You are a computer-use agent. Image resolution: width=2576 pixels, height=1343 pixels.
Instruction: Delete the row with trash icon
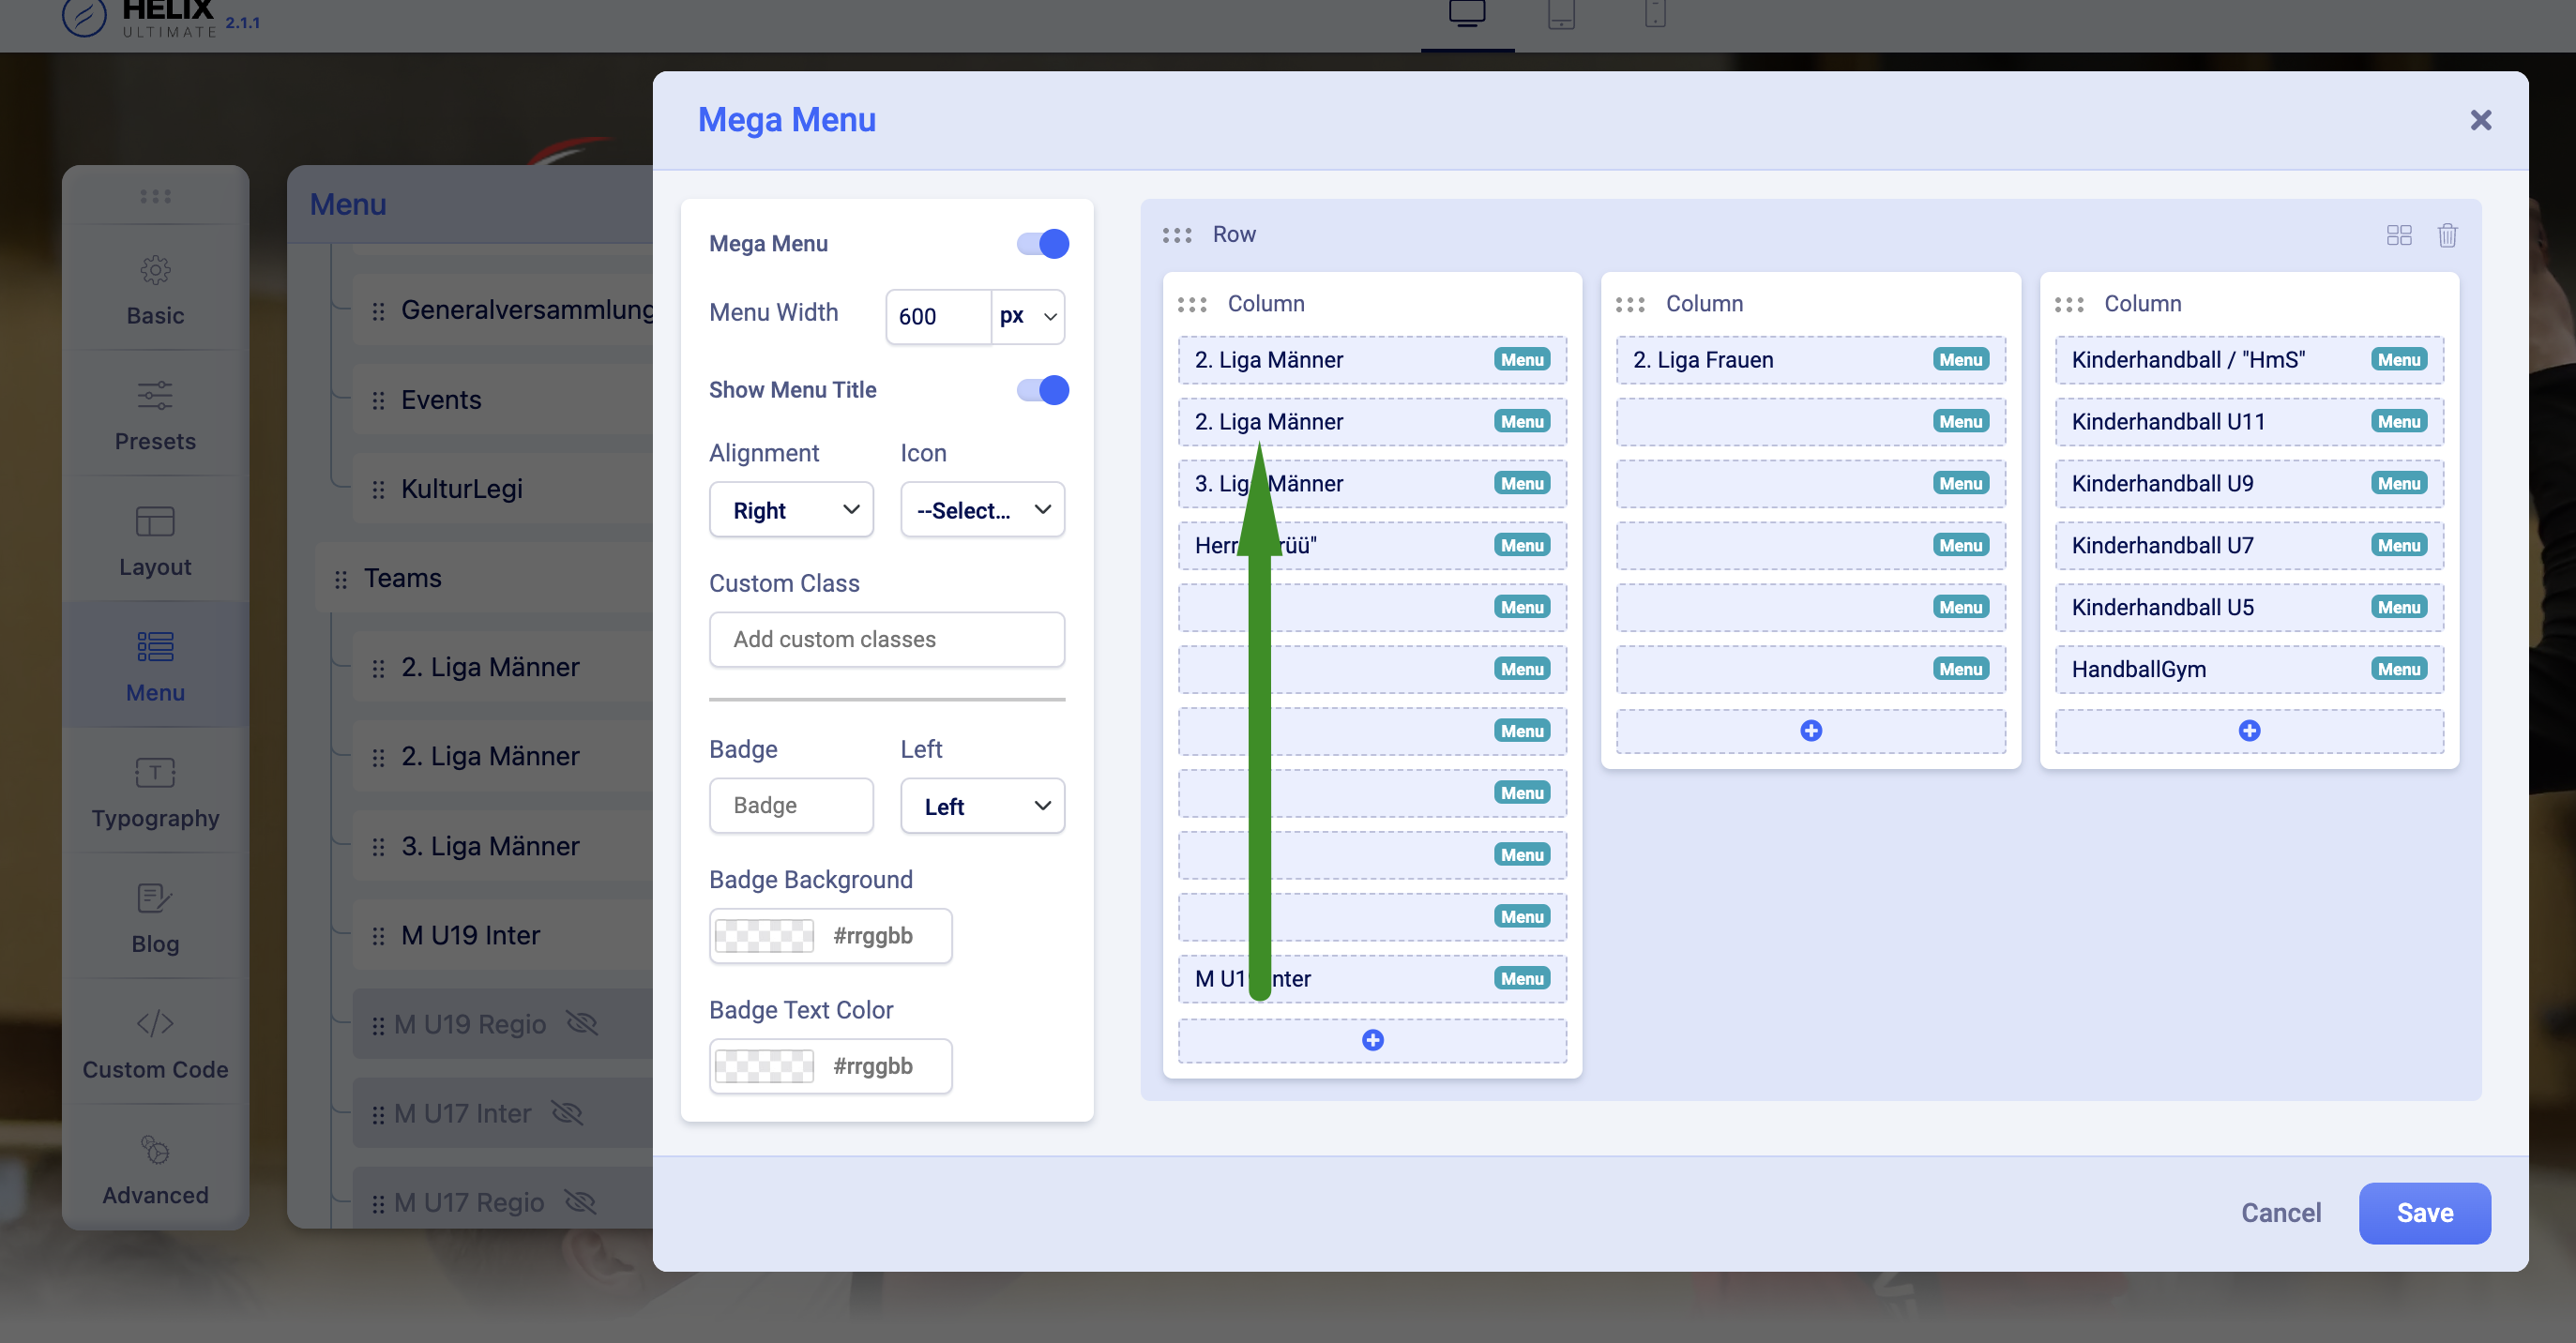2447,235
